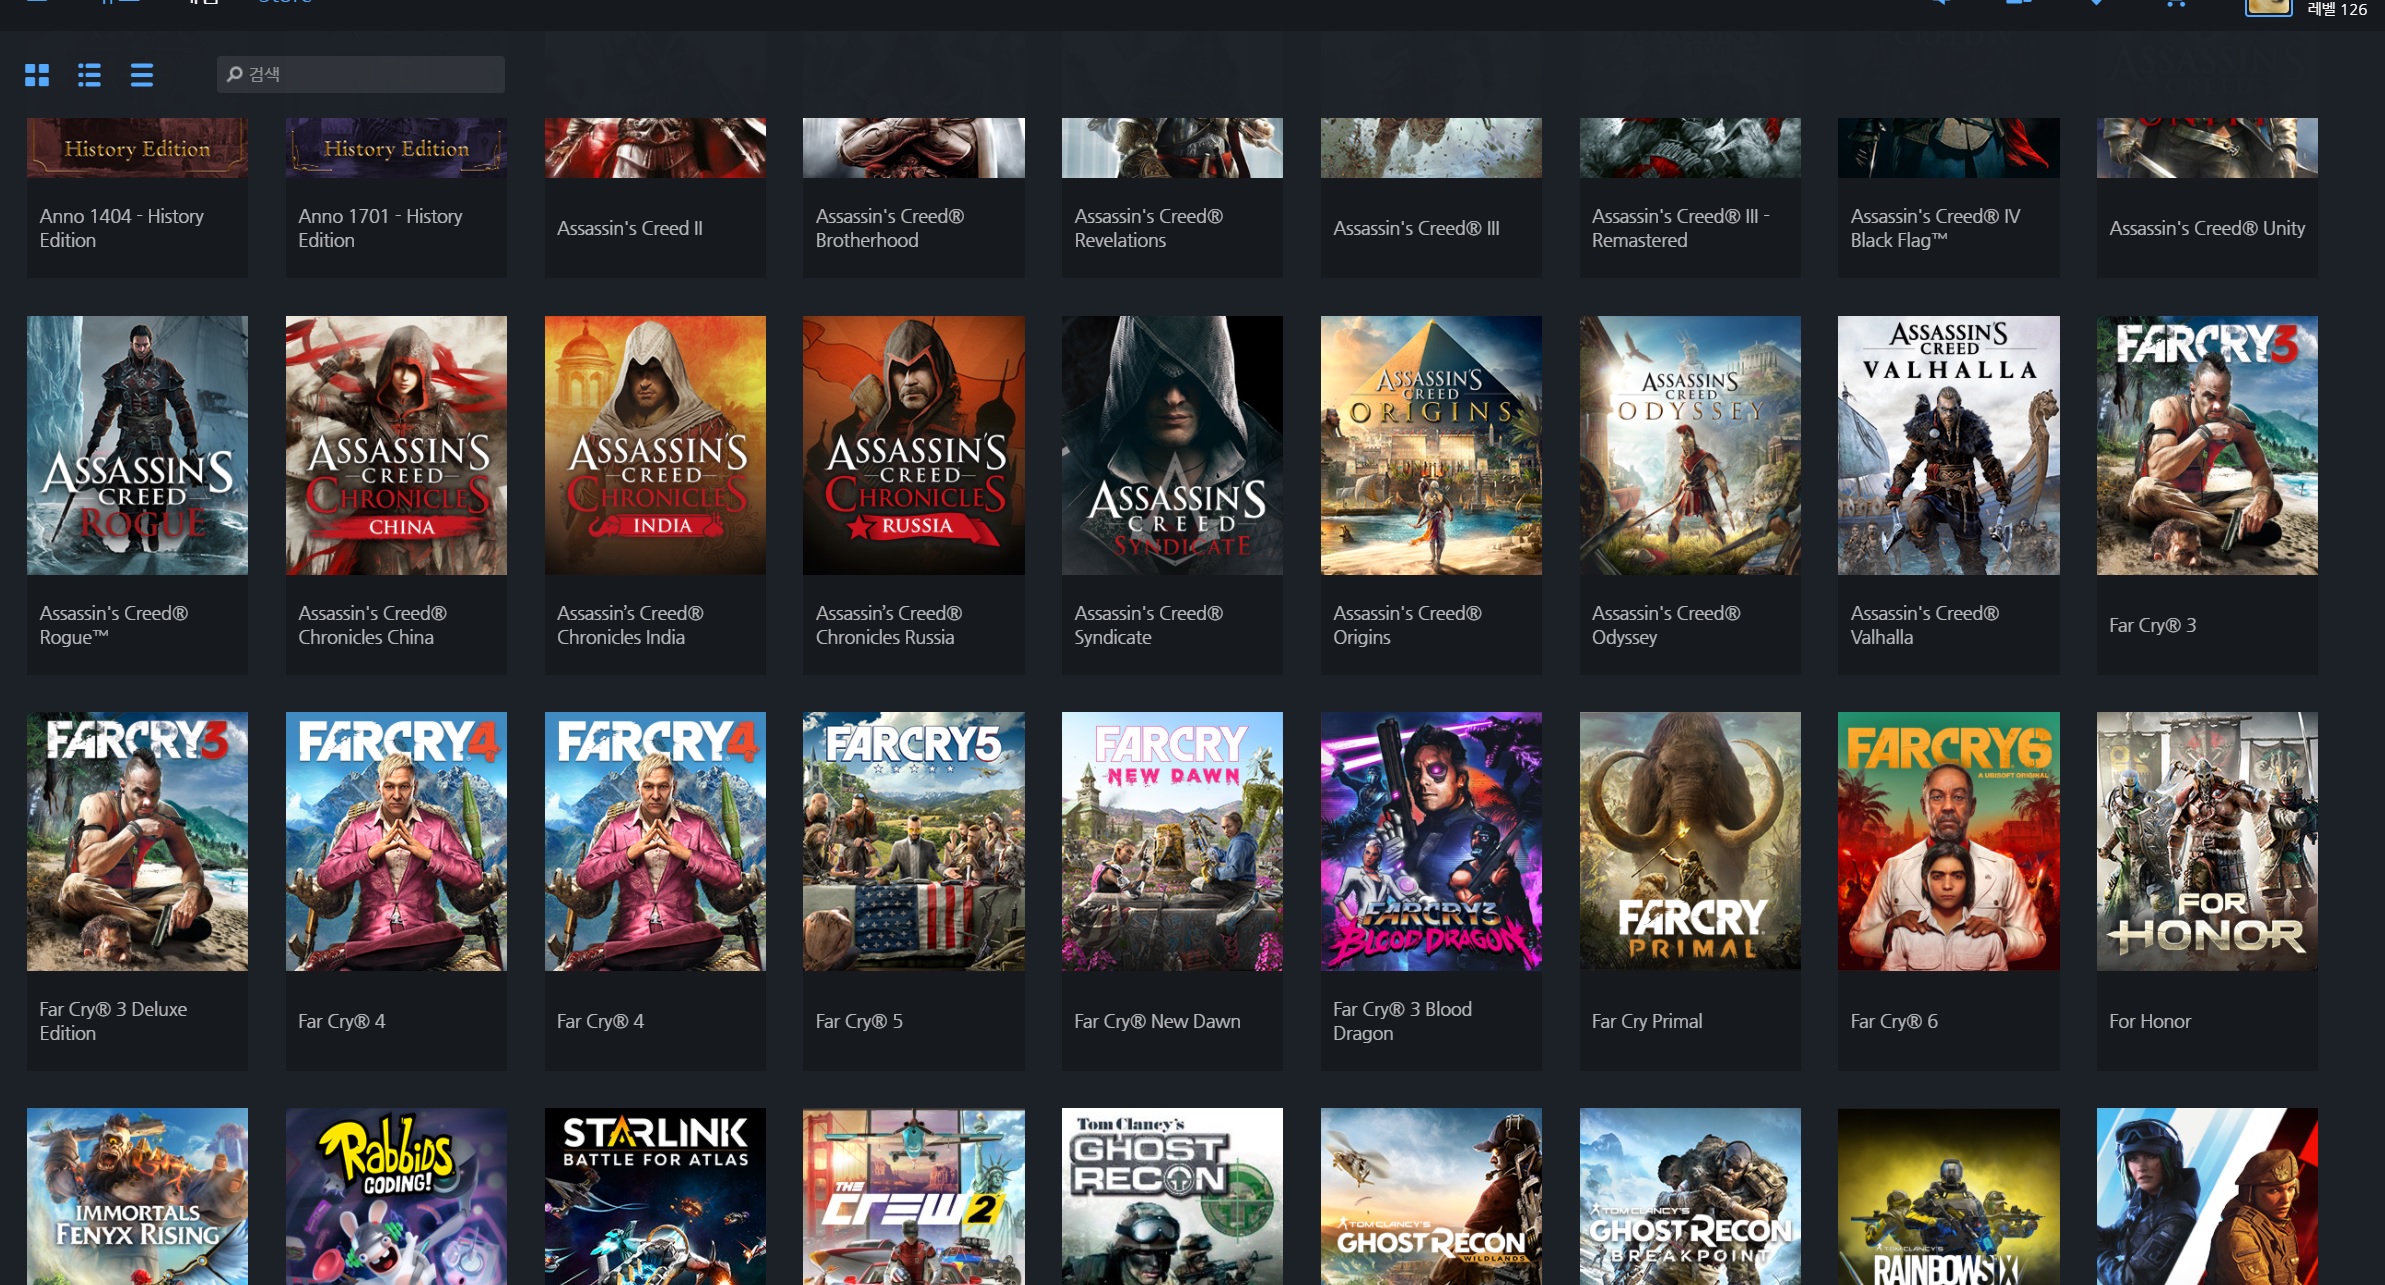
Task: Open Far Cry 3 Blood Dragon cover
Action: point(1431,841)
